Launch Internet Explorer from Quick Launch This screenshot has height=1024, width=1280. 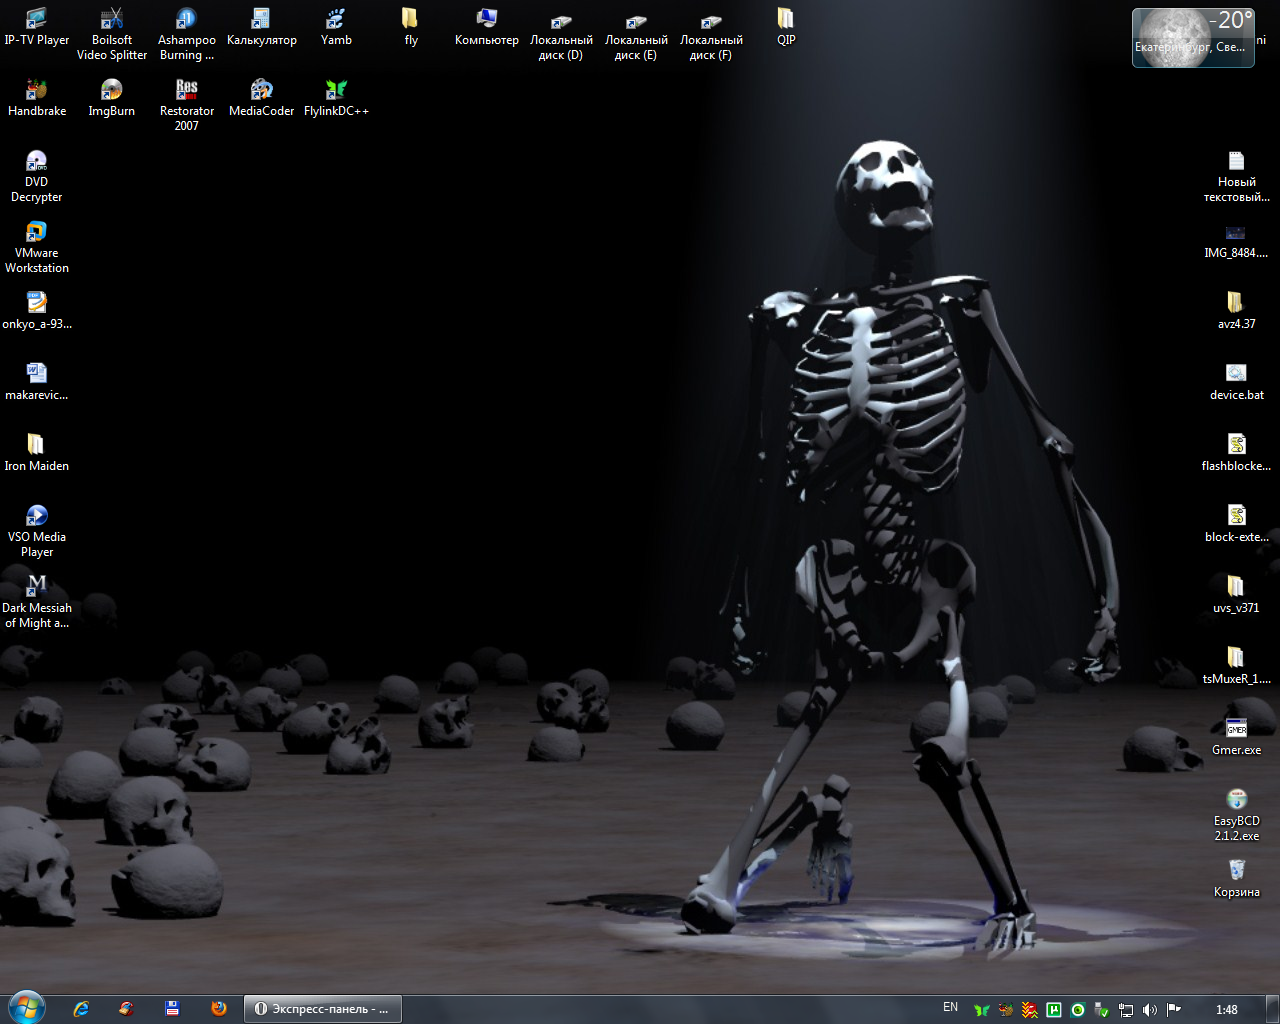[x=81, y=1009]
